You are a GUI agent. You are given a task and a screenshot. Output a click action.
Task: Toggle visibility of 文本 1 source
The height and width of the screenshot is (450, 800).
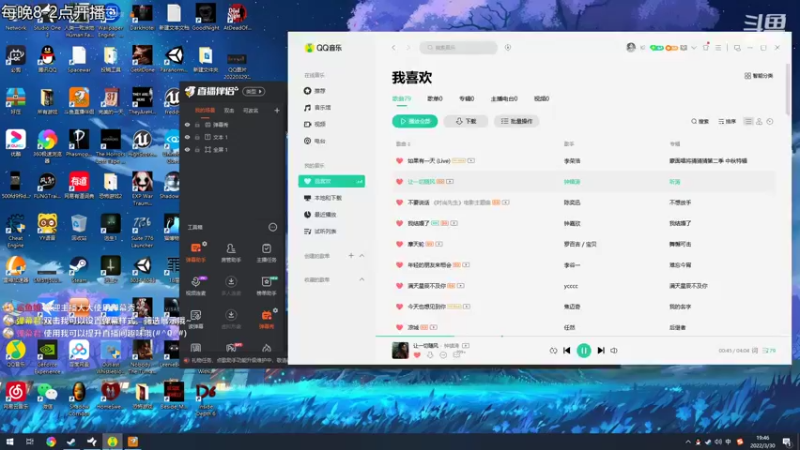coord(187,137)
